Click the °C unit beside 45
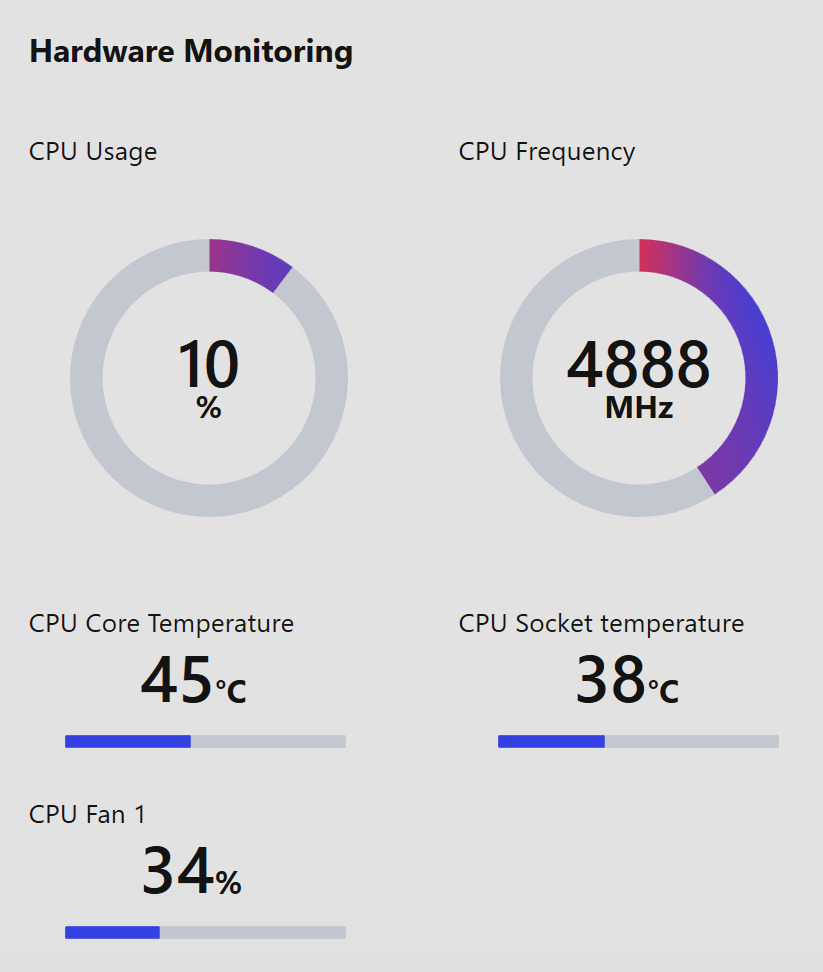 [231, 689]
